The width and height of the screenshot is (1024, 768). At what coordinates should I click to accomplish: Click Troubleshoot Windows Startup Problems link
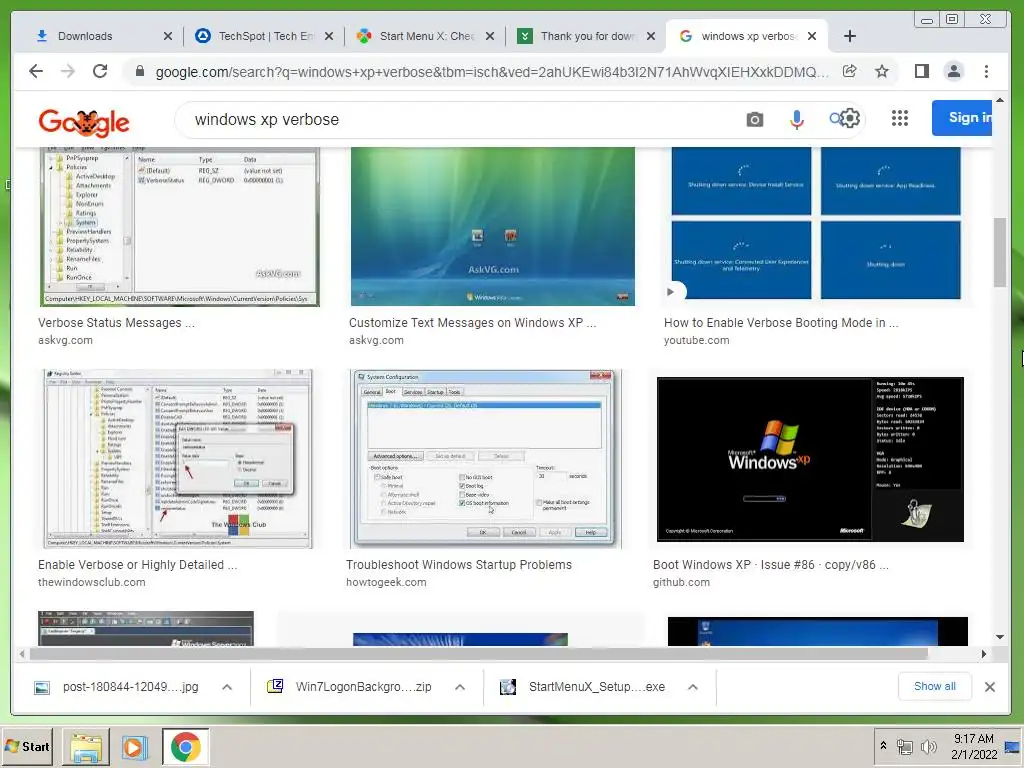tap(458, 565)
